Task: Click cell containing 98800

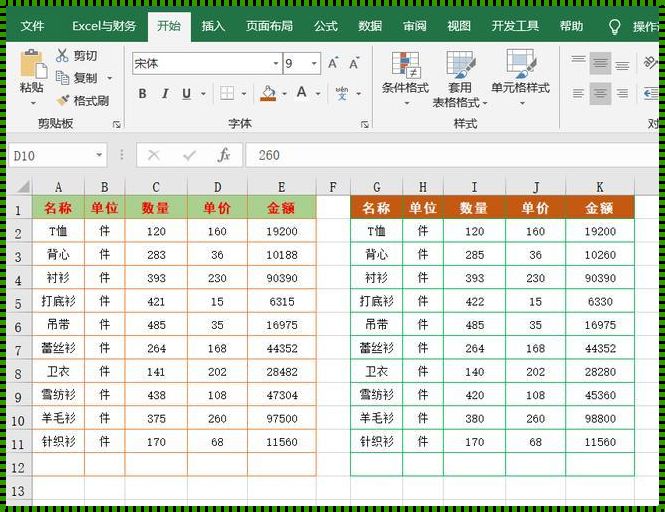Action: (x=600, y=418)
